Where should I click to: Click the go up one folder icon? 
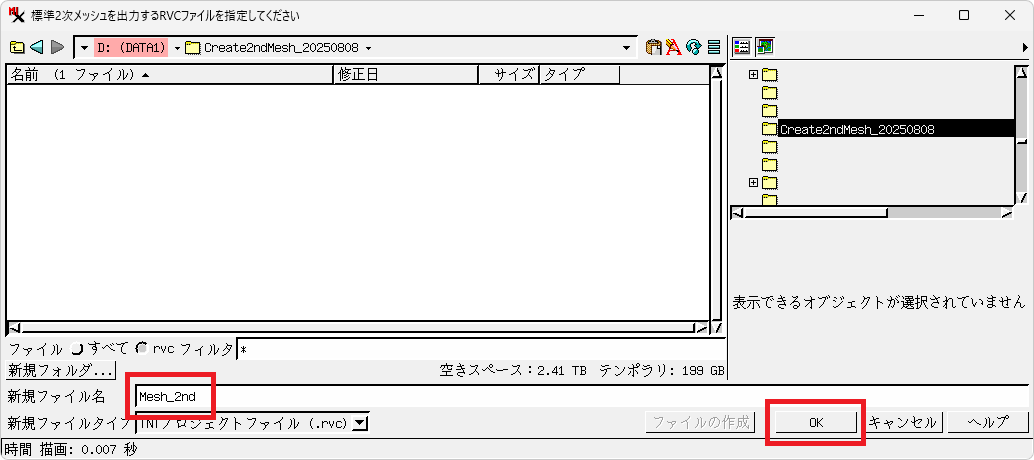click(17, 47)
